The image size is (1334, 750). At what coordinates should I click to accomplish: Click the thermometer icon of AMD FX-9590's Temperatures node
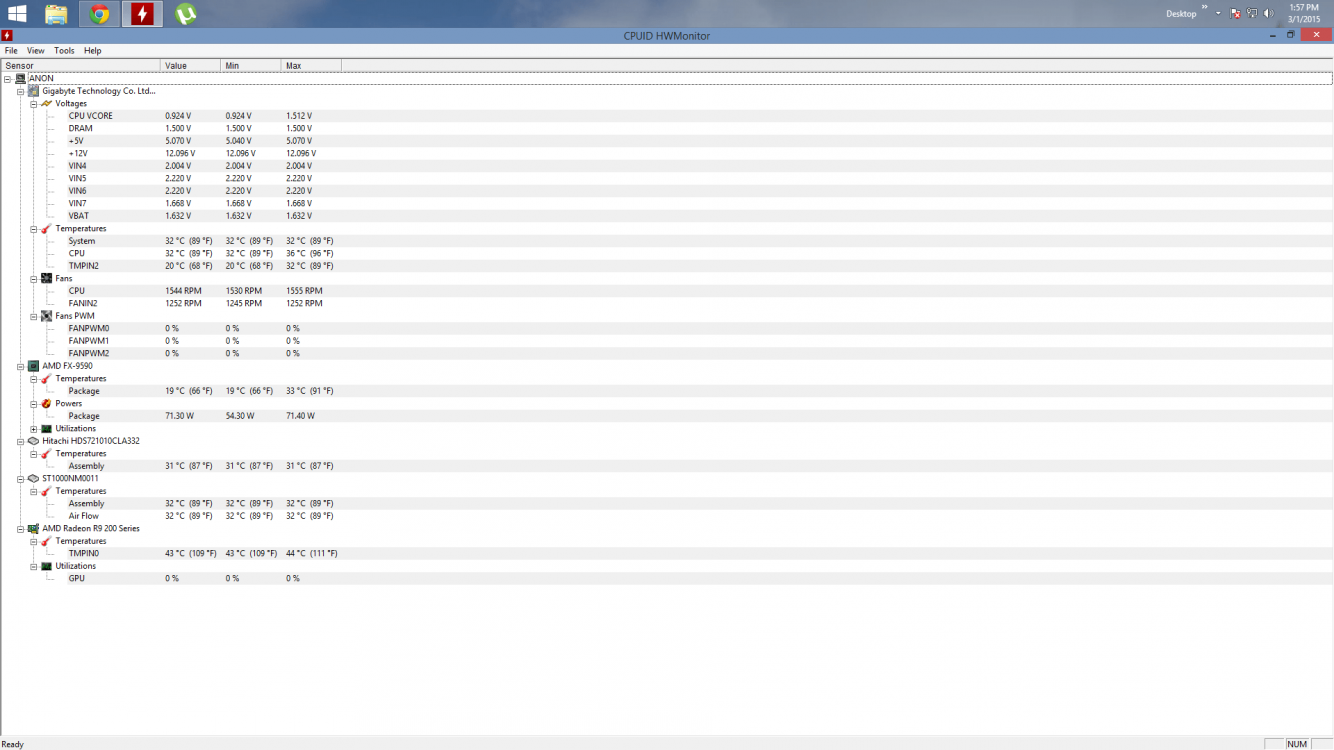point(46,378)
